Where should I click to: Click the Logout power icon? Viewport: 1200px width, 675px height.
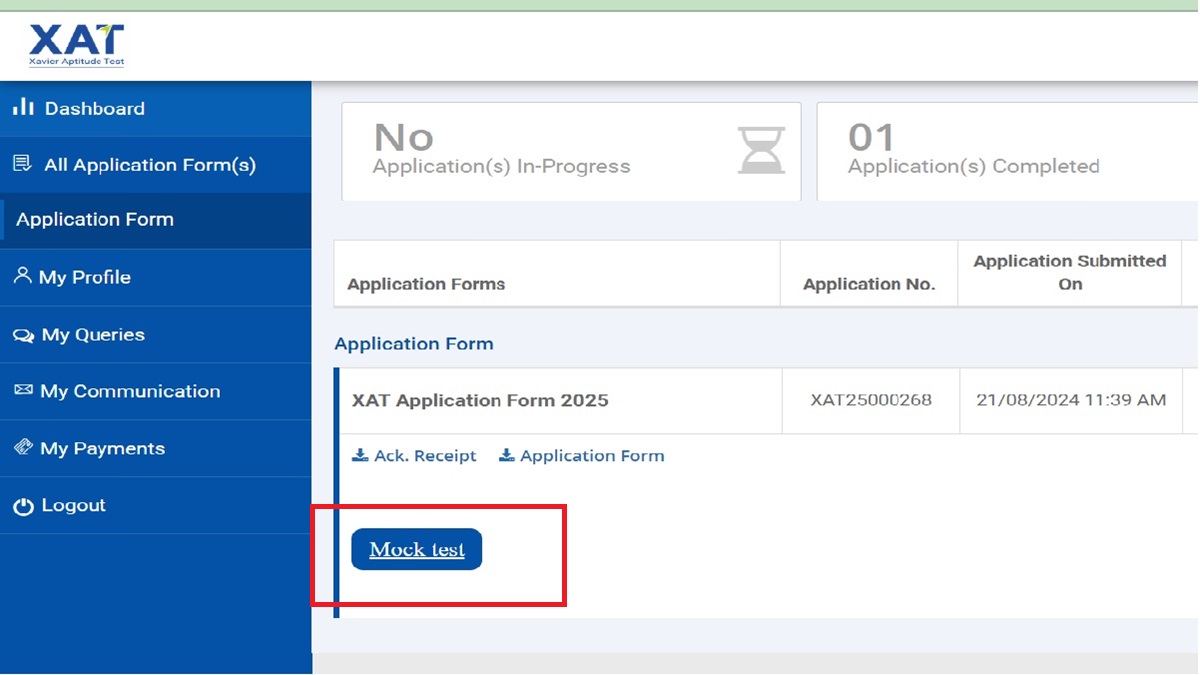pyautogui.click(x=23, y=506)
